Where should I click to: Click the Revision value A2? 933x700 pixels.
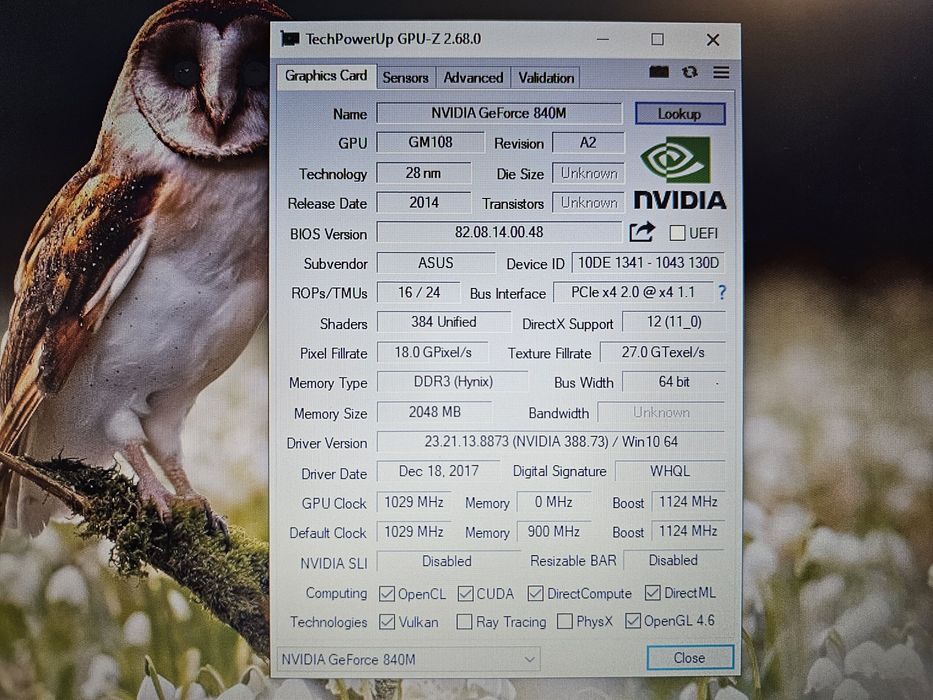click(x=588, y=143)
